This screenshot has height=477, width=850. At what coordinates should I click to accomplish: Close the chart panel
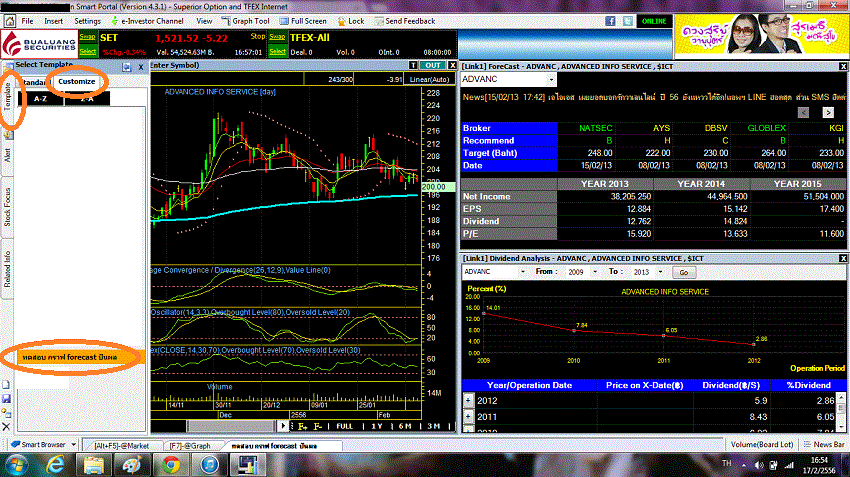[452, 65]
